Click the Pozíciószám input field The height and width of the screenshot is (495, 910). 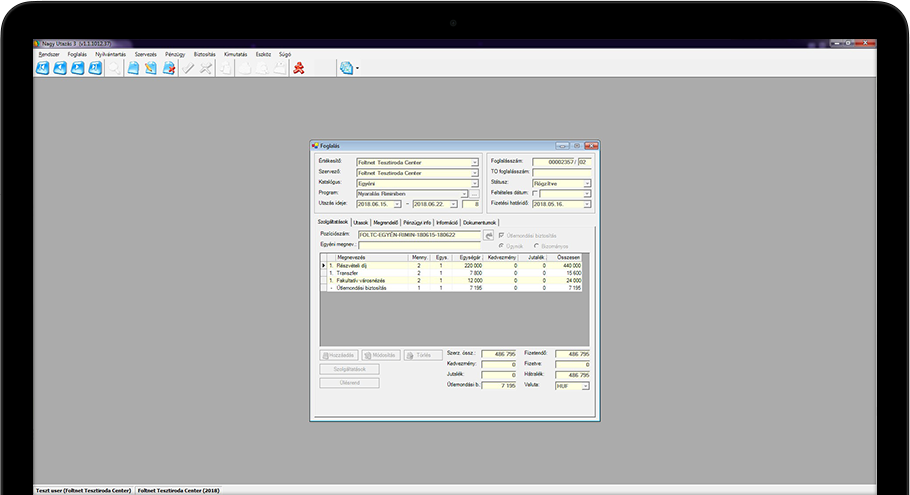(x=419, y=235)
